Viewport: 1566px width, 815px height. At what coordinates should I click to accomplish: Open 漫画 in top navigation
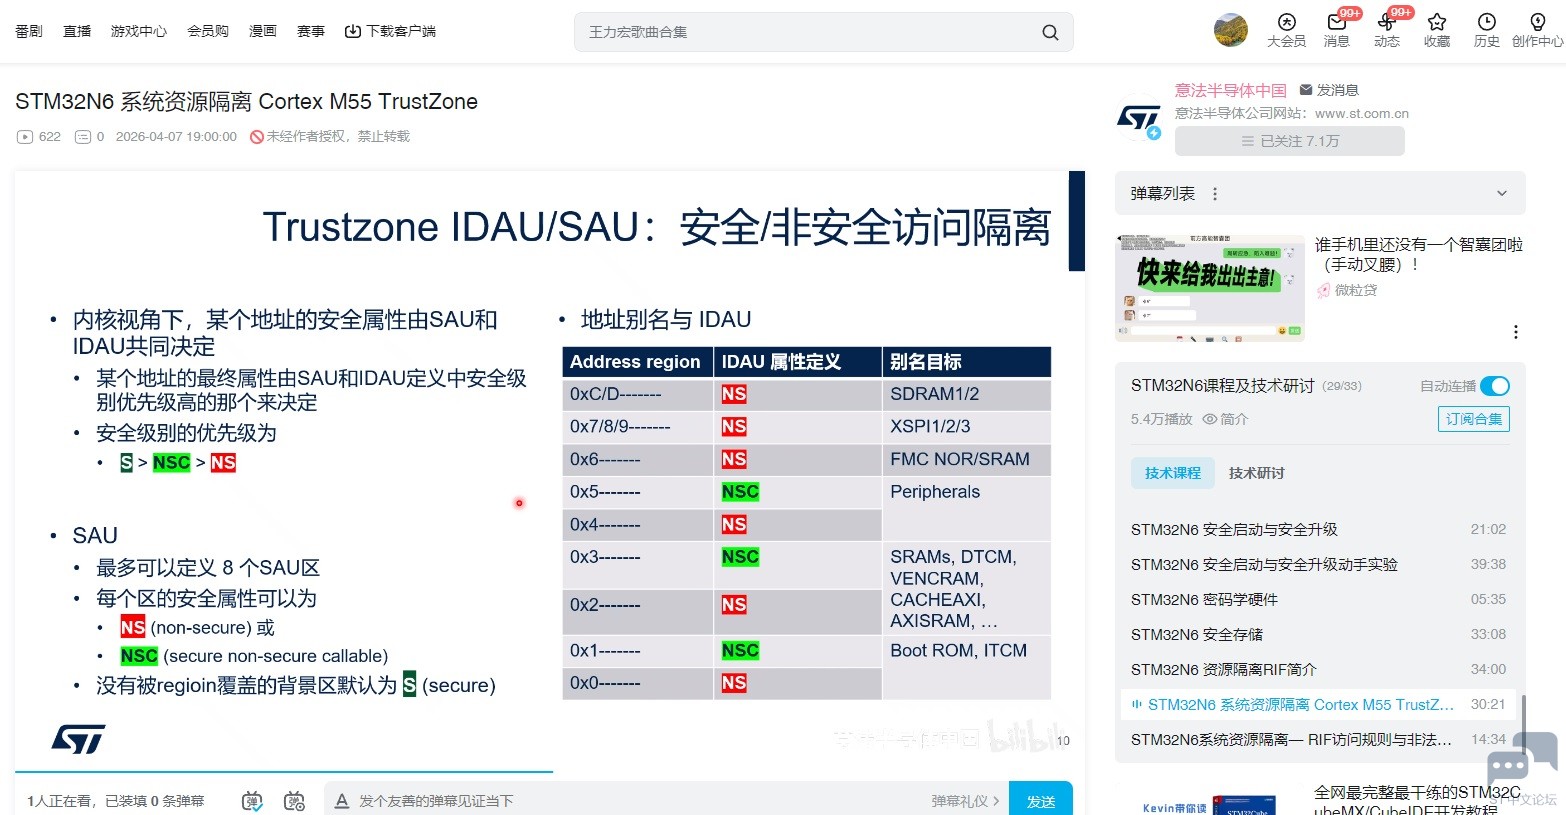tap(263, 31)
